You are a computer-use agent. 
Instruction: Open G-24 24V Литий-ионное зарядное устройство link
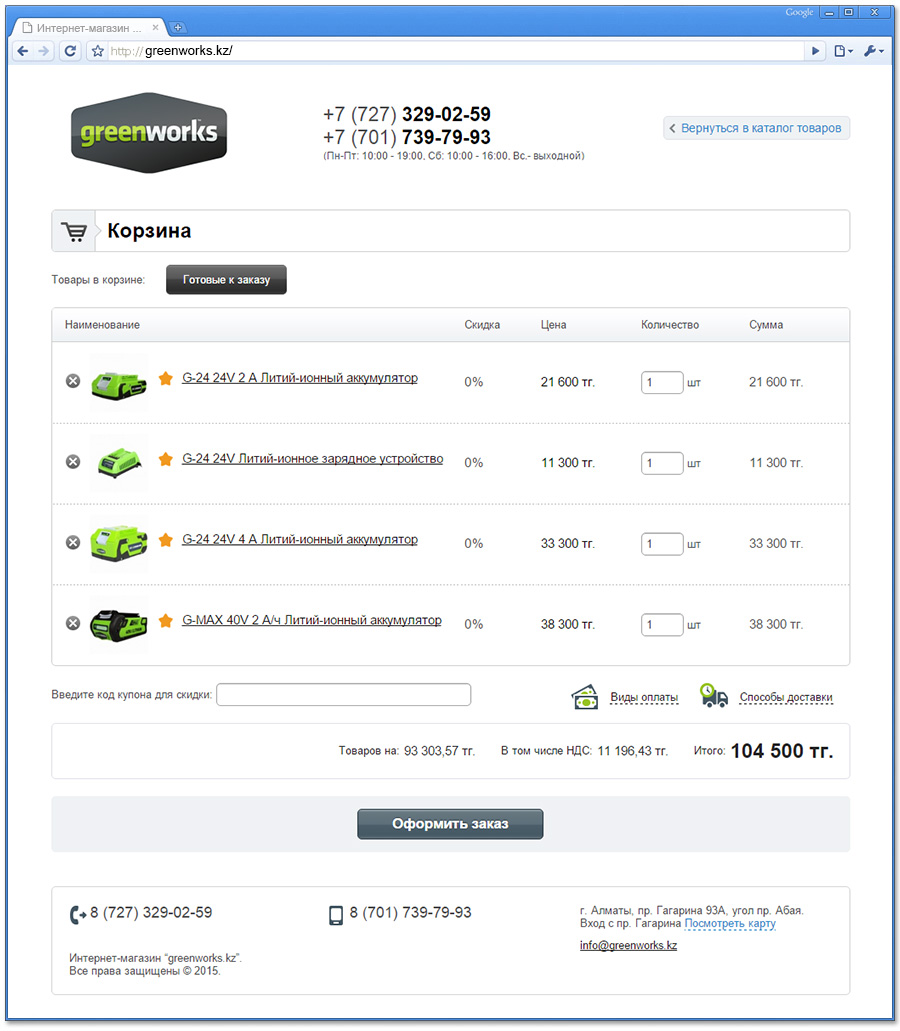click(x=312, y=459)
